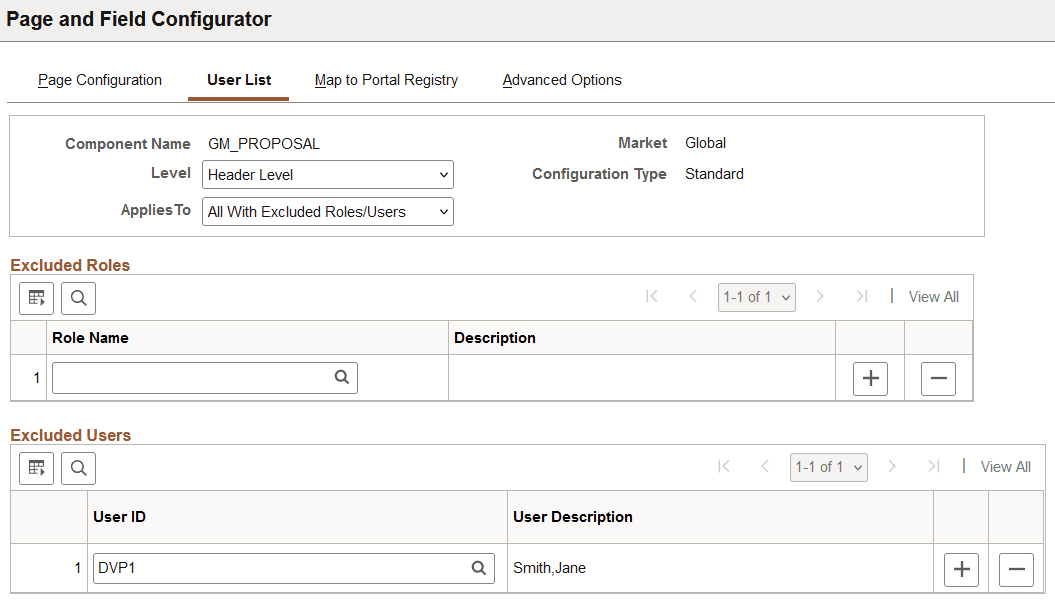The height and width of the screenshot is (603, 1055).
Task: Open the Level dropdown
Action: click(327, 174)
